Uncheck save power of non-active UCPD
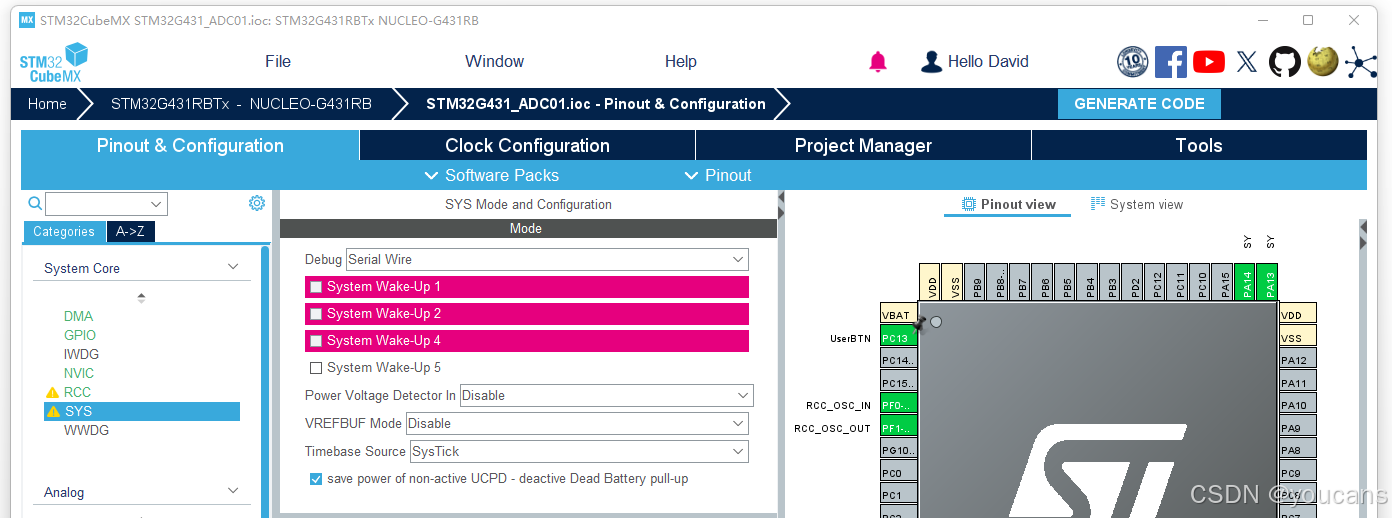 click(x=316, y=479)
